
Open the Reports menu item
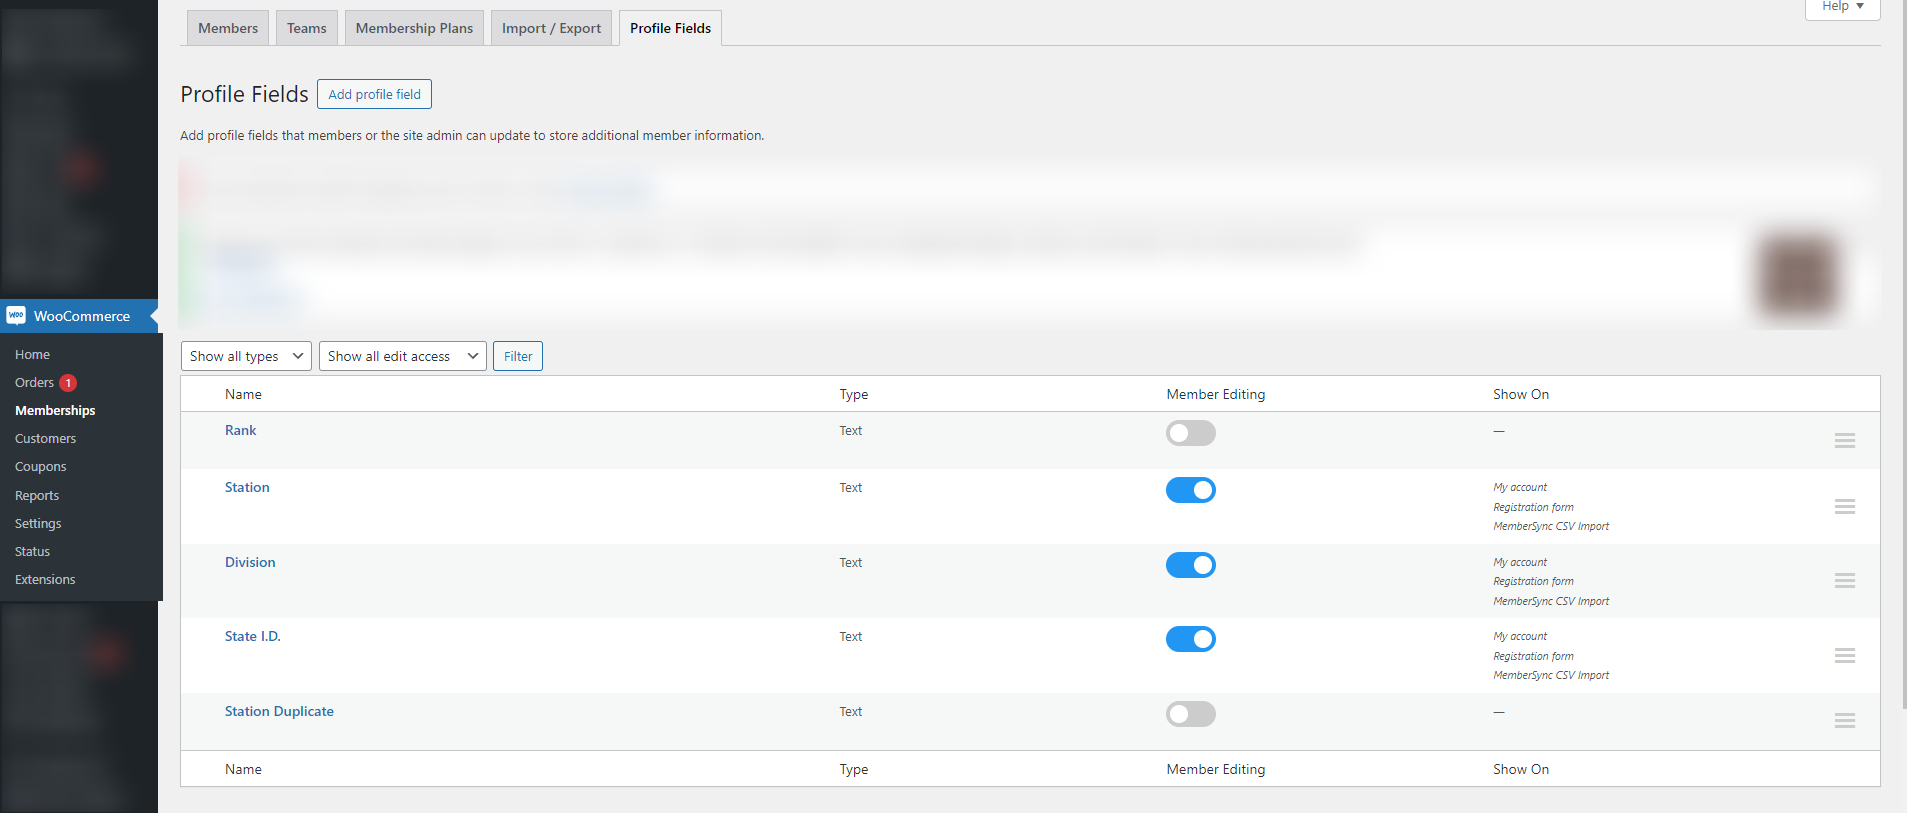click(37, 496)
